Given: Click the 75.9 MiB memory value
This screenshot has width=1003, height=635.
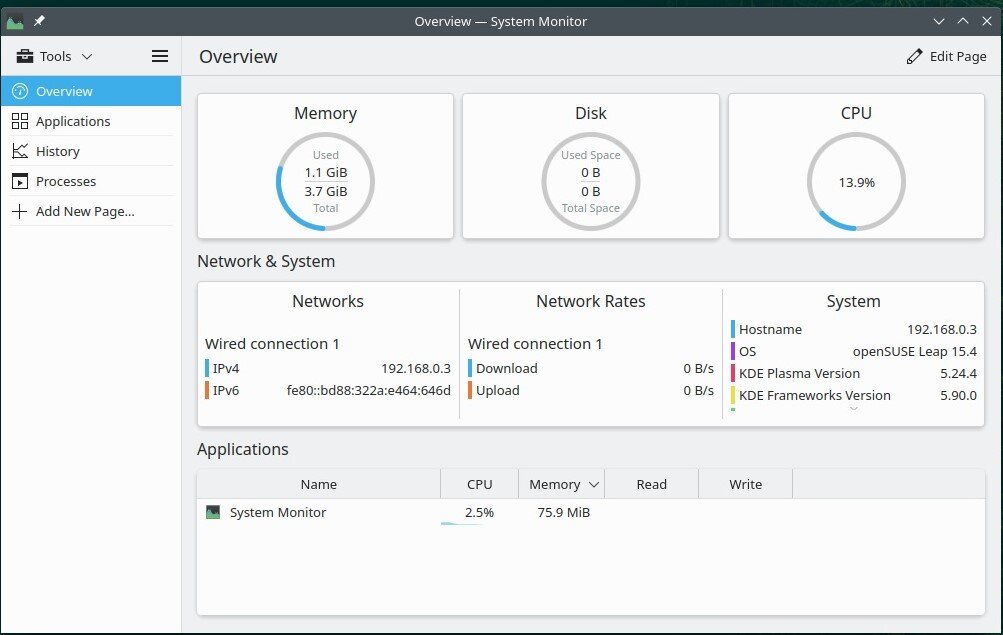Looking at the screenshot, I should [563, 512].
